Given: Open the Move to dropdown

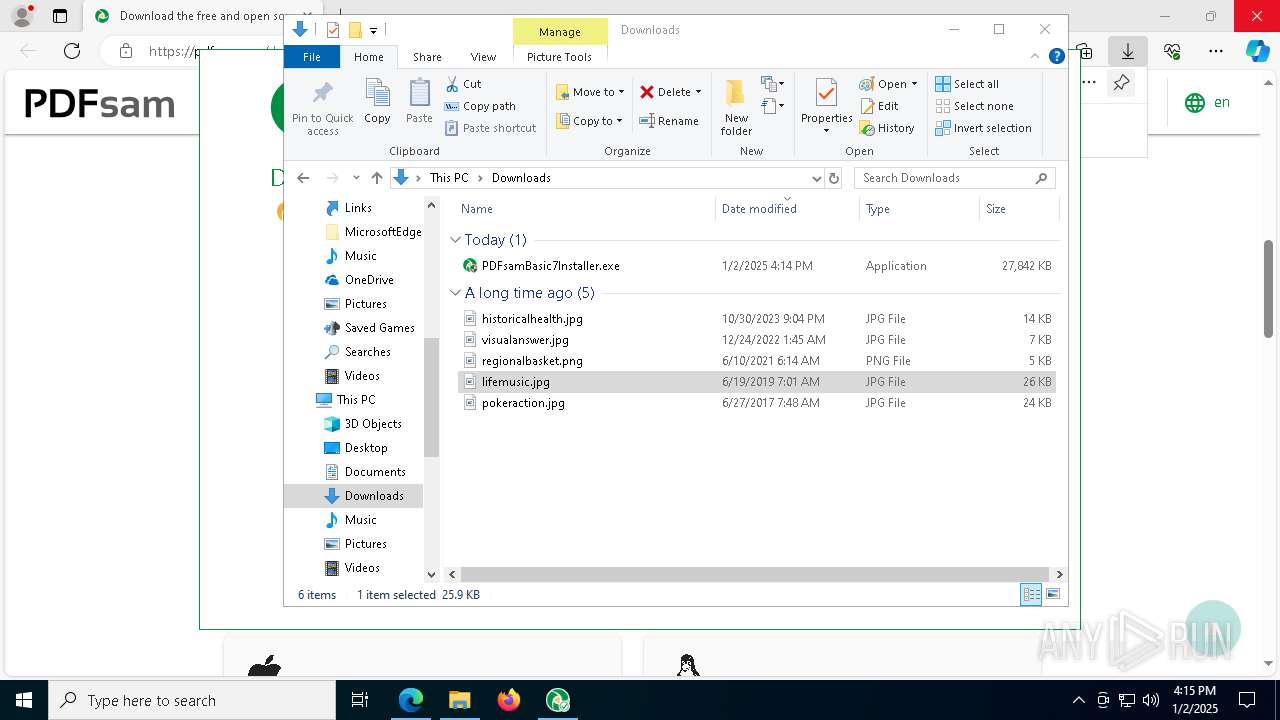Looking at the screenshot, I should 591,92.
